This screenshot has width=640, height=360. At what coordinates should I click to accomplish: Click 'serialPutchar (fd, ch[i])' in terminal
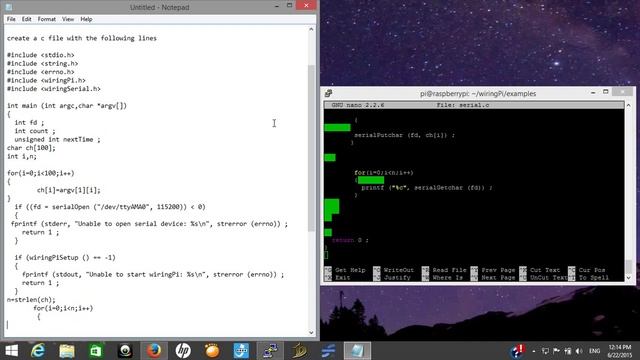404,135
